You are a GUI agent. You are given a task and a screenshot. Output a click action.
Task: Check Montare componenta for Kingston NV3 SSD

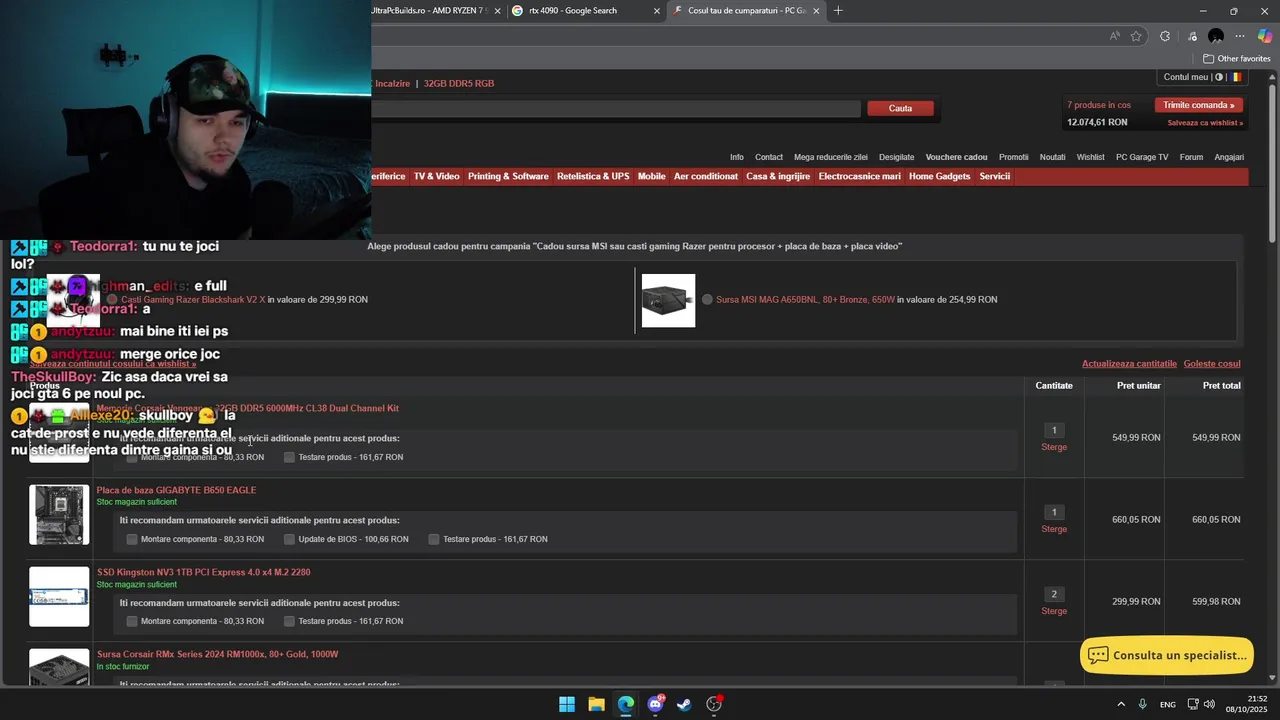click(132, 621)
